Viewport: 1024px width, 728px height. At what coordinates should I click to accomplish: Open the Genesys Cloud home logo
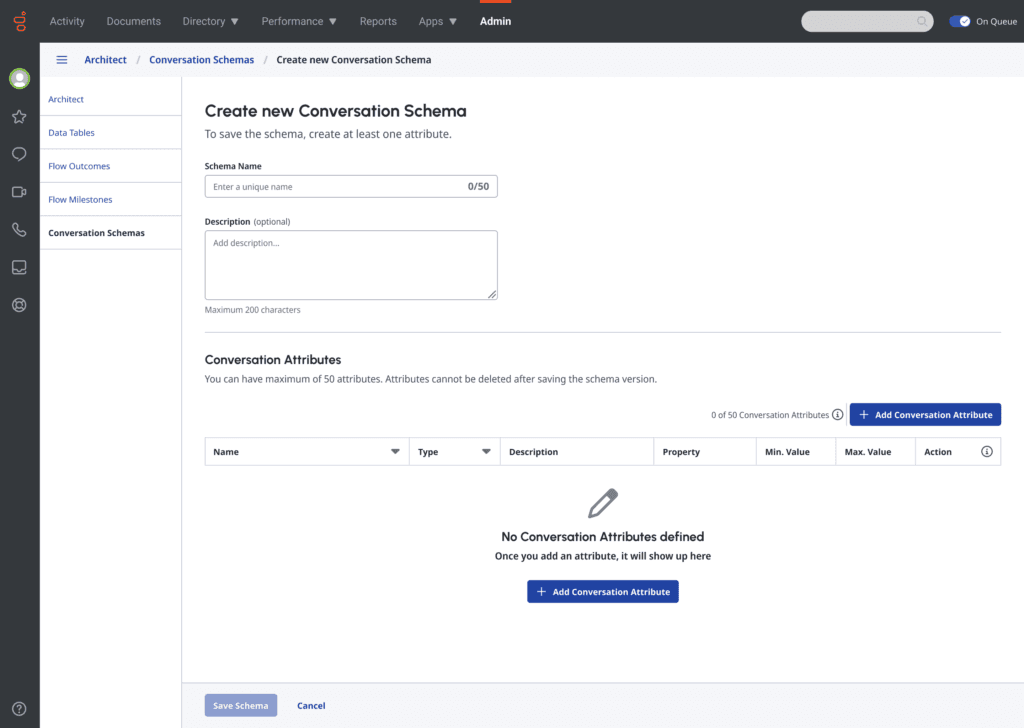point(19,20)
